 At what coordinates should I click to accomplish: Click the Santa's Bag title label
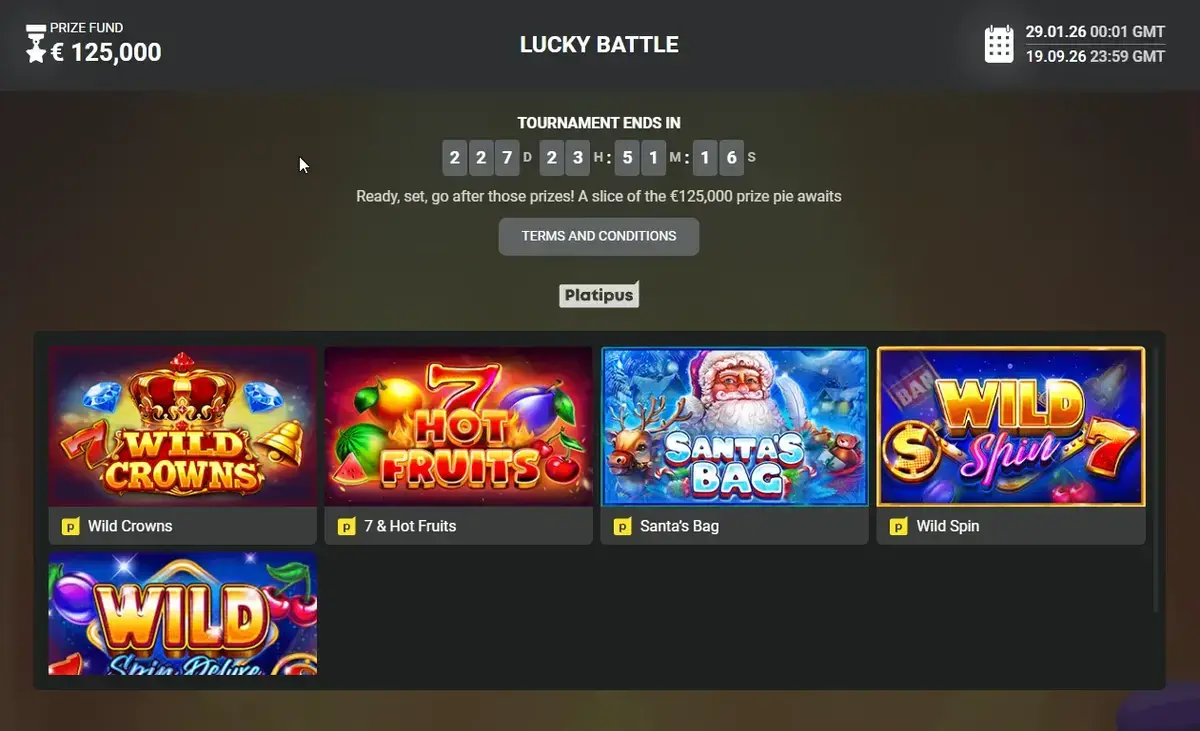tap(679, 526)
